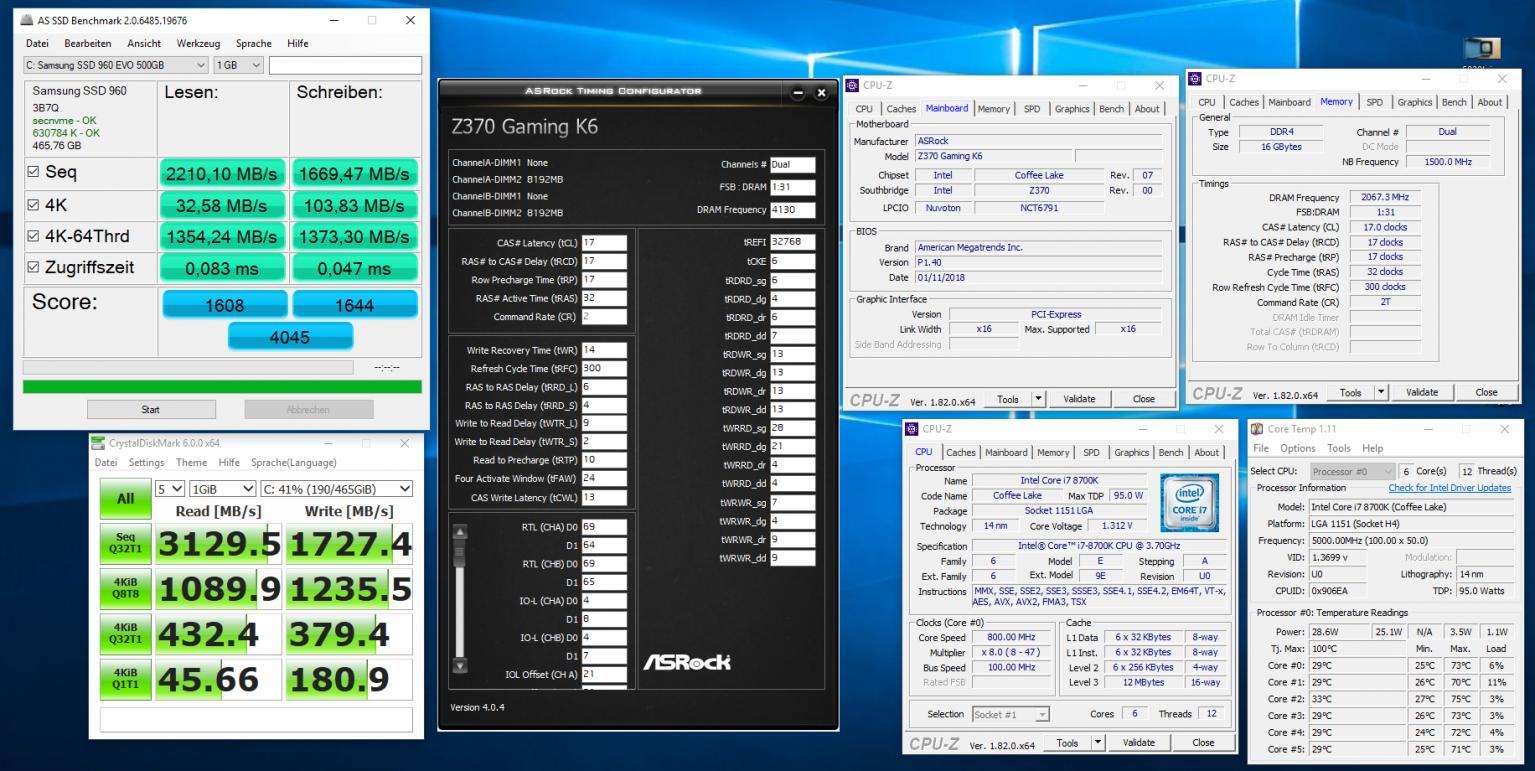Image resolution: width=1535 pixels, height=771 pixels.
Task: Click the Seq read result 3129.5
Action: [x=220, y=544]
